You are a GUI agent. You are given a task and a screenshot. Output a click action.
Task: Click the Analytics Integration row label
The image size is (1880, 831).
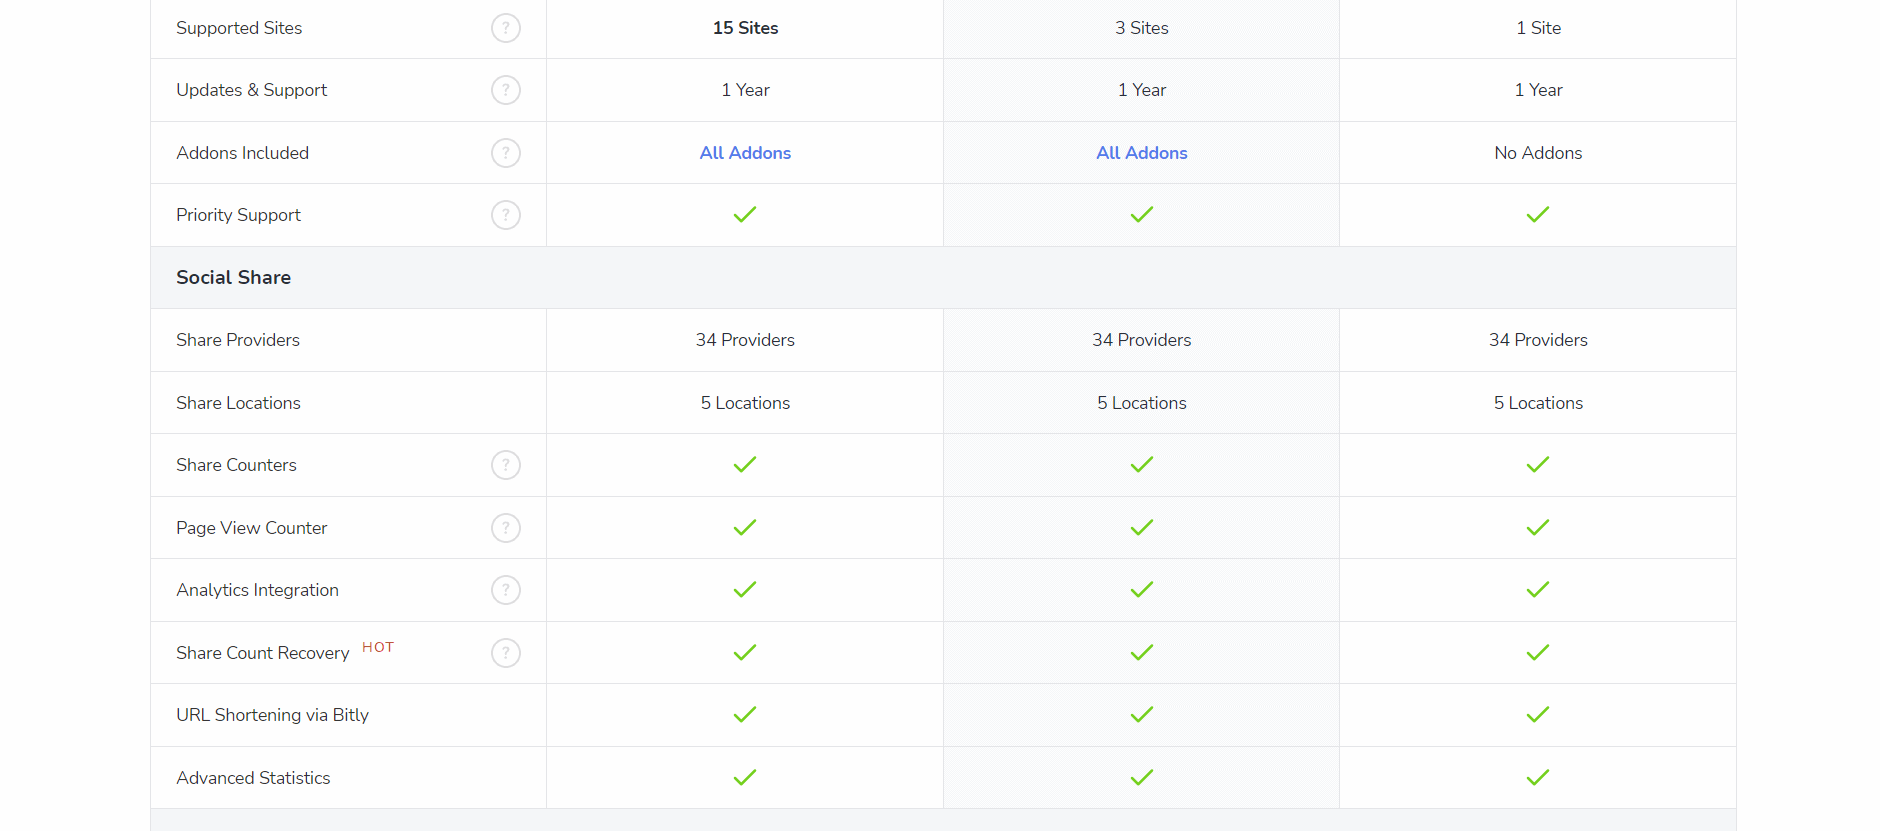(257, 590)
